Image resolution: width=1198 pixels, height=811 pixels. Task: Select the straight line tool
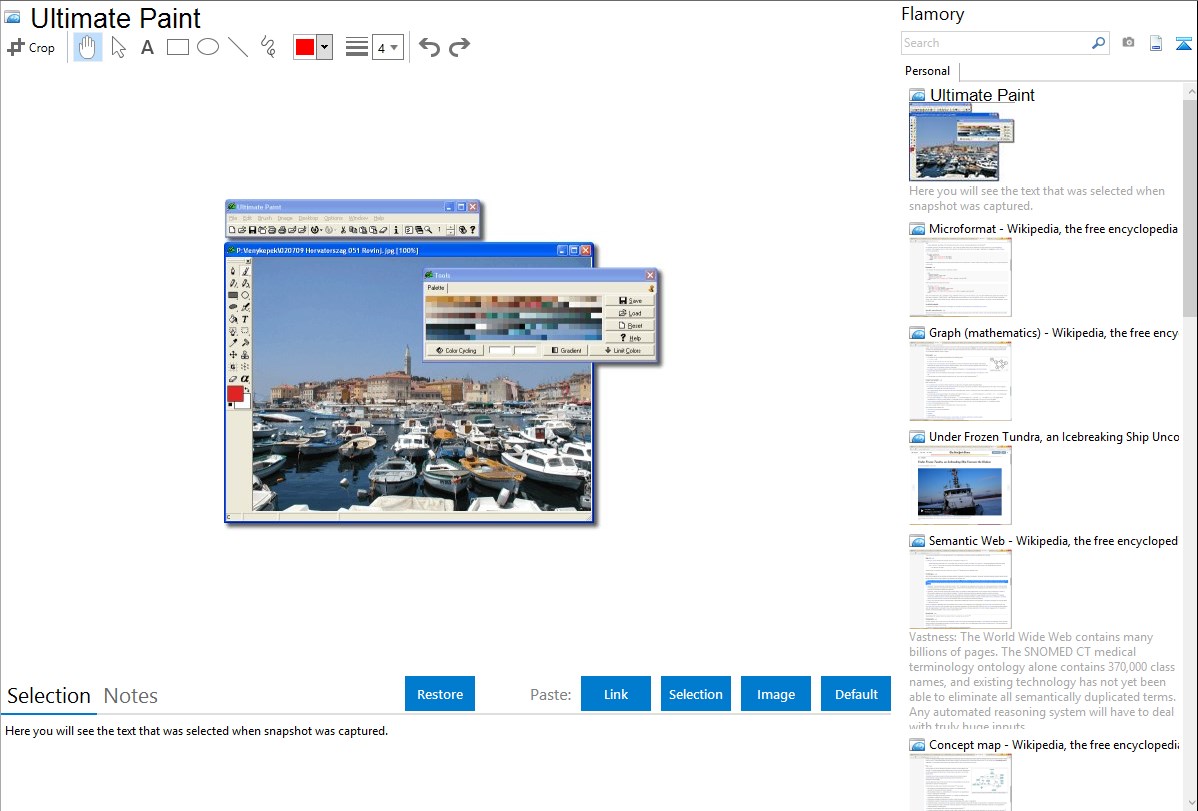click(x=238, y=47)
